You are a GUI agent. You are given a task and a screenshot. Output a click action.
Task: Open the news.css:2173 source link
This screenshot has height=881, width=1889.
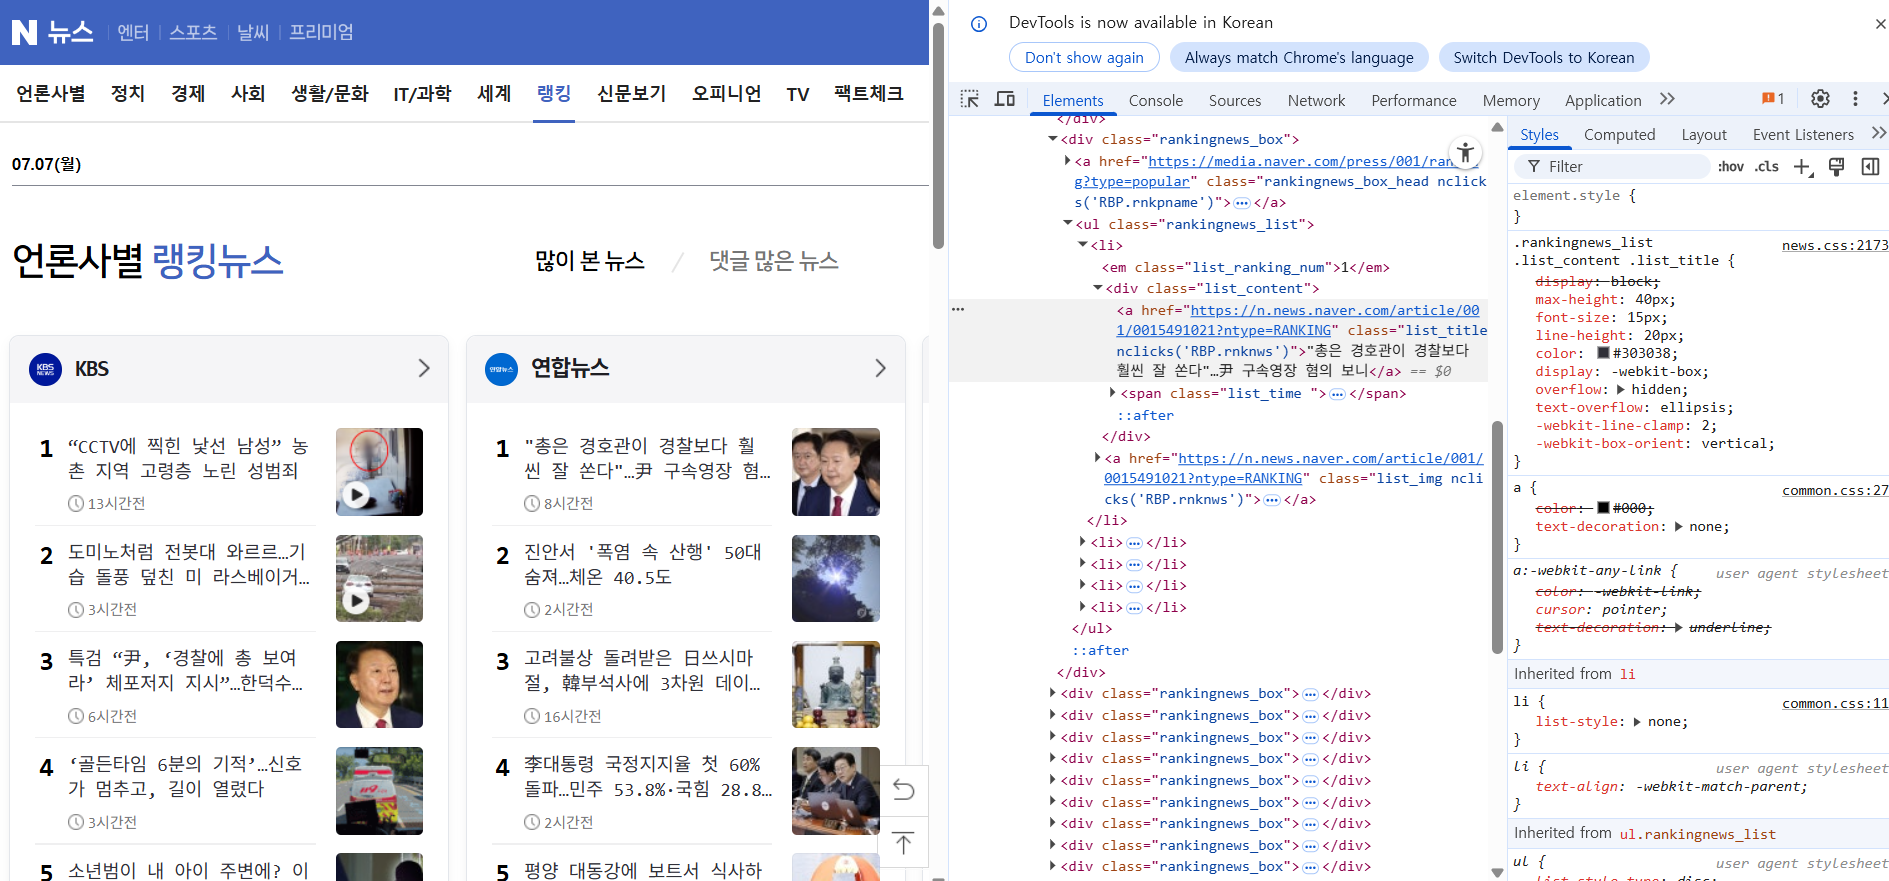pyautogui.click(x=1835, y=245)
